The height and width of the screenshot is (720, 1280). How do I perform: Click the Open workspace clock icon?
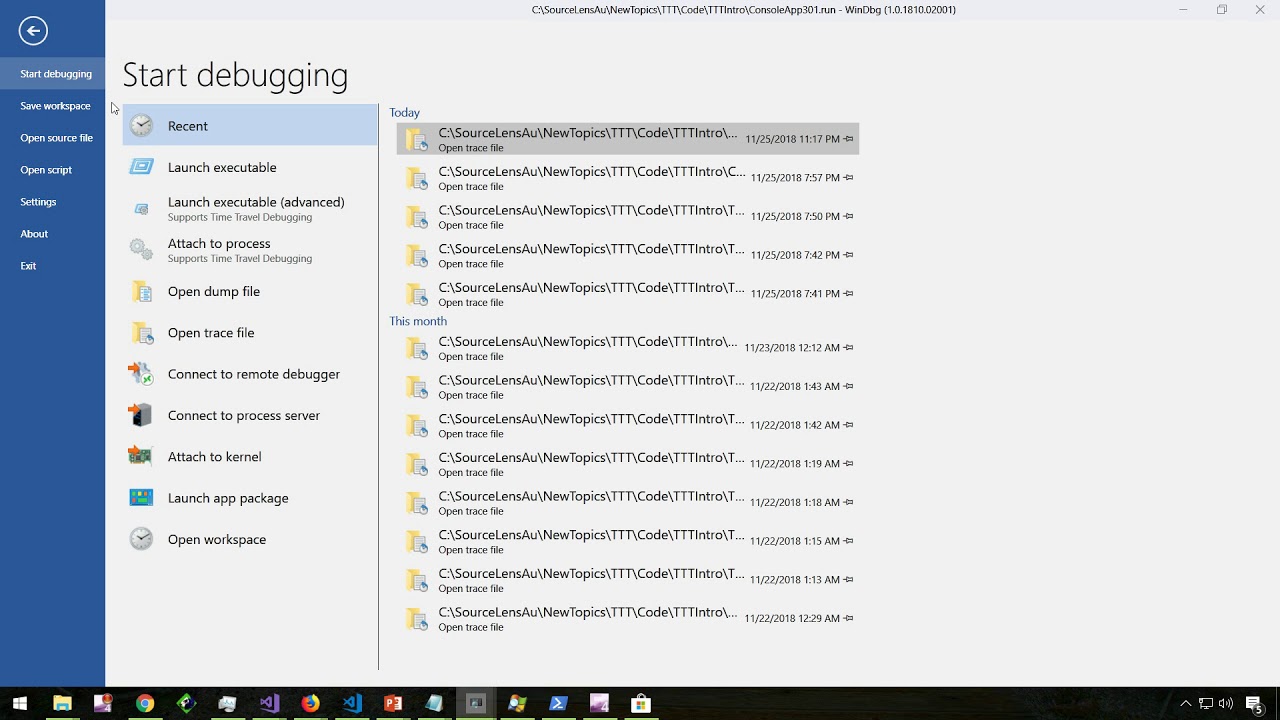click(x=142, y=539)
